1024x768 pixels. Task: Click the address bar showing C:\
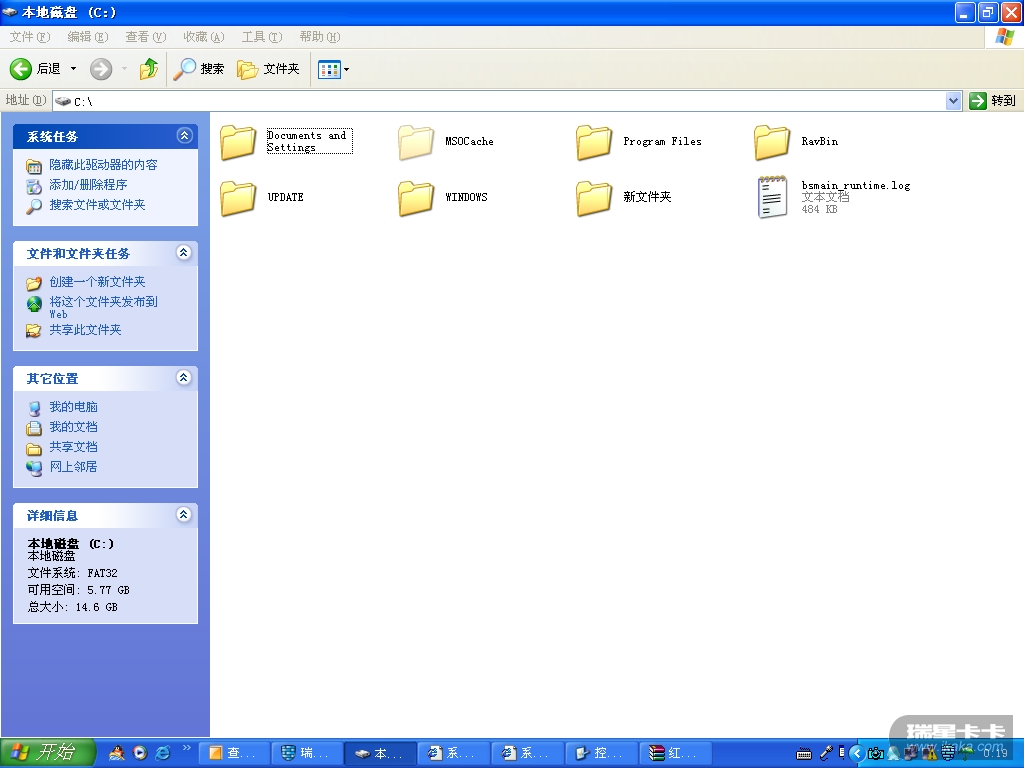coord(499,101)
